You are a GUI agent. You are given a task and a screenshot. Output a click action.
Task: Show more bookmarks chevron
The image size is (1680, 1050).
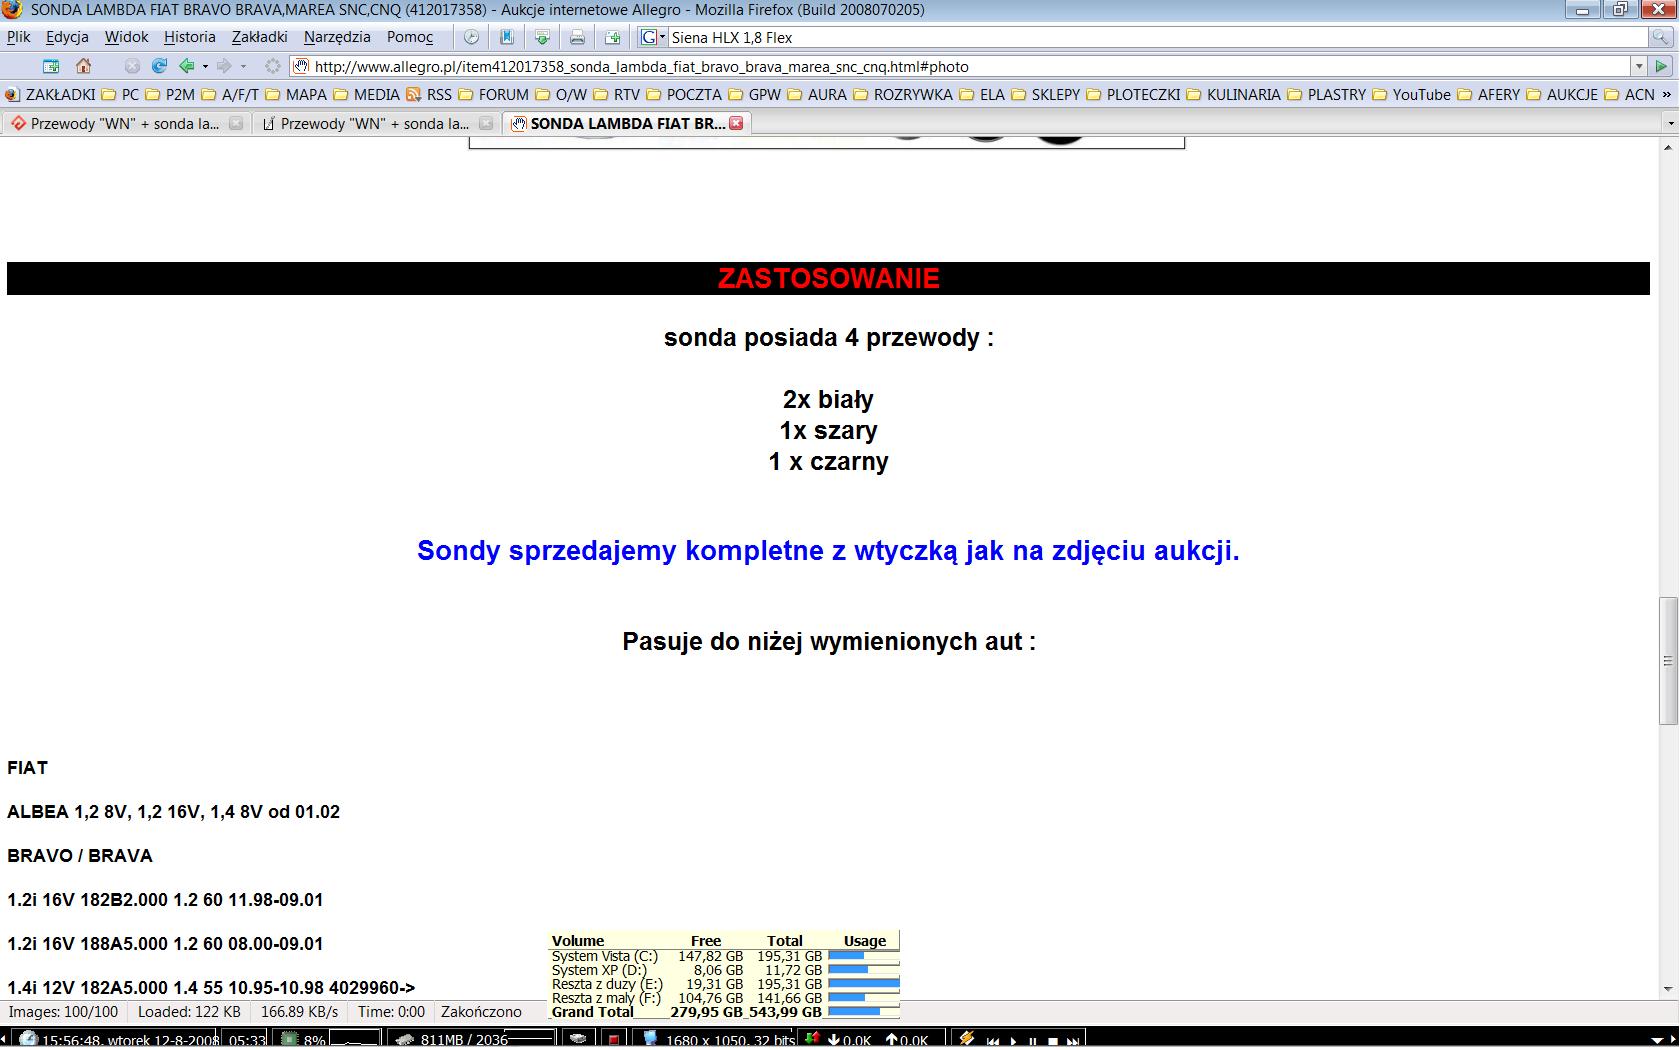[1666, 94]
